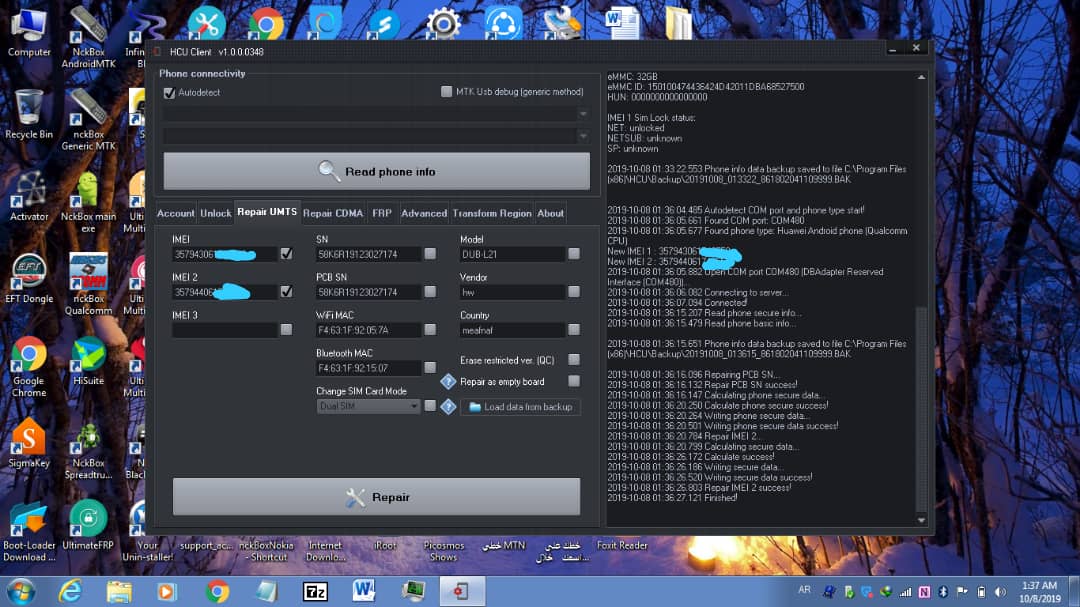This screenshot has width=1080, height=607.
Task: Select Boot-Loader Download desktop icon
Action: pyautogui.click(x=29, y=531)
